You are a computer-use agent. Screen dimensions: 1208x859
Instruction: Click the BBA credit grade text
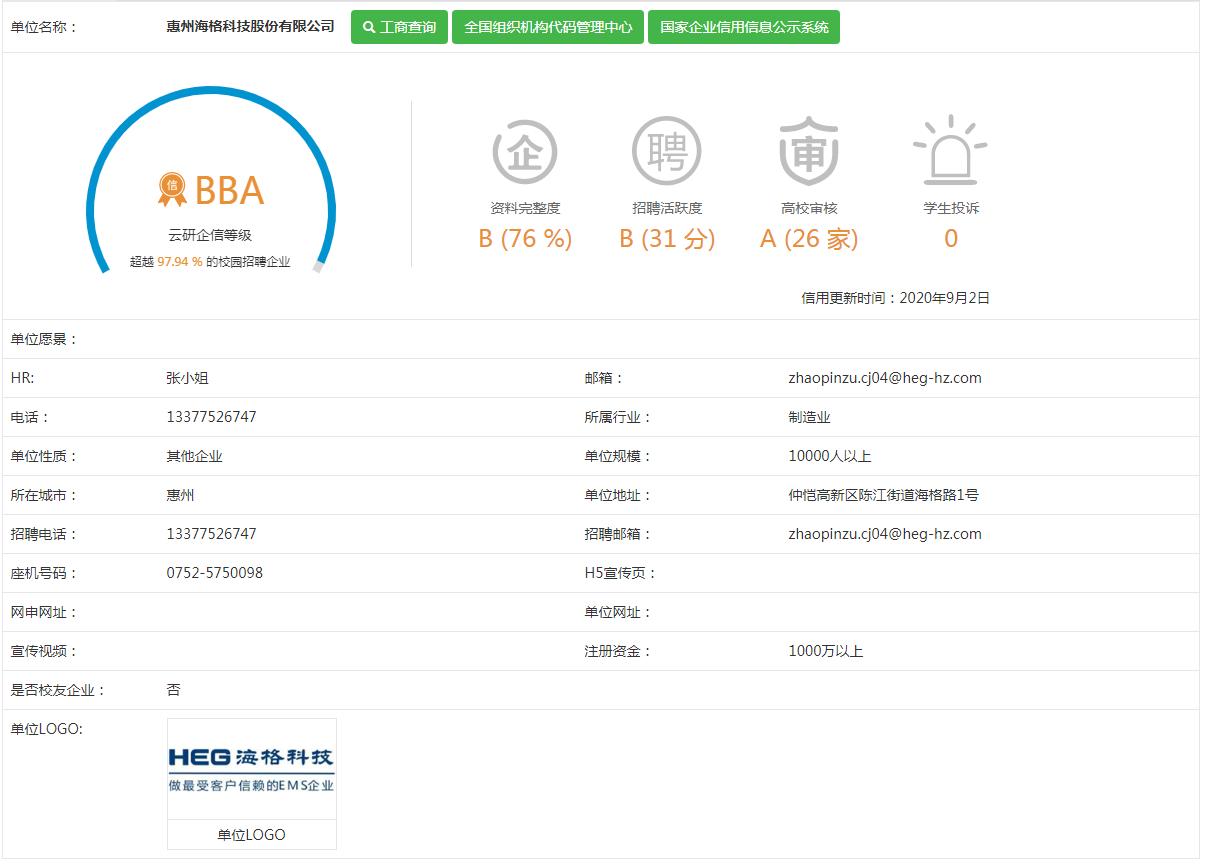click(229, 191)
